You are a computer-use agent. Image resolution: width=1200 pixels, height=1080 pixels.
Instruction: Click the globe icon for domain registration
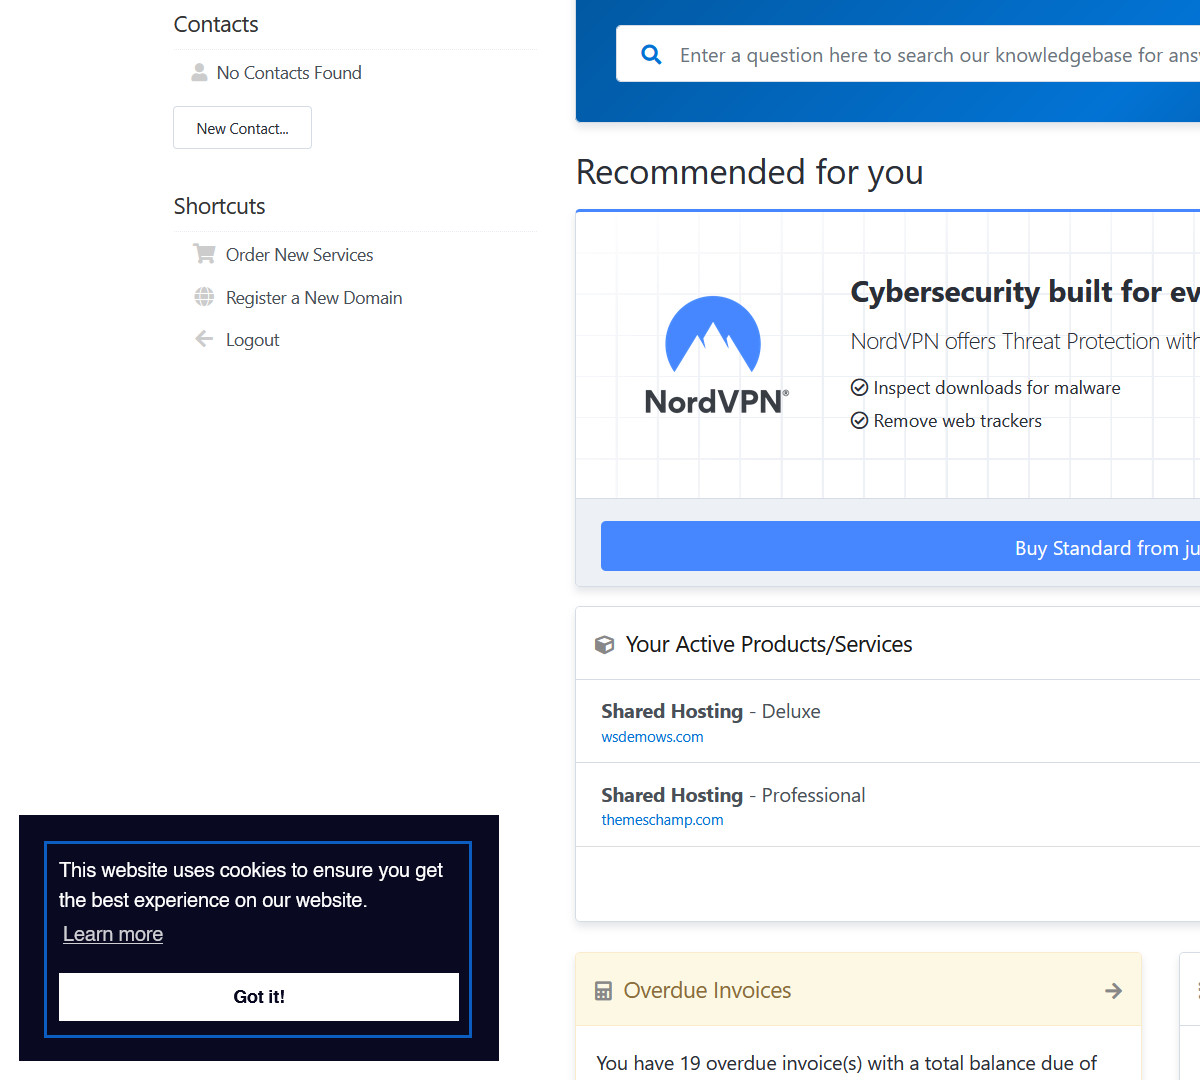pos(204,297)
